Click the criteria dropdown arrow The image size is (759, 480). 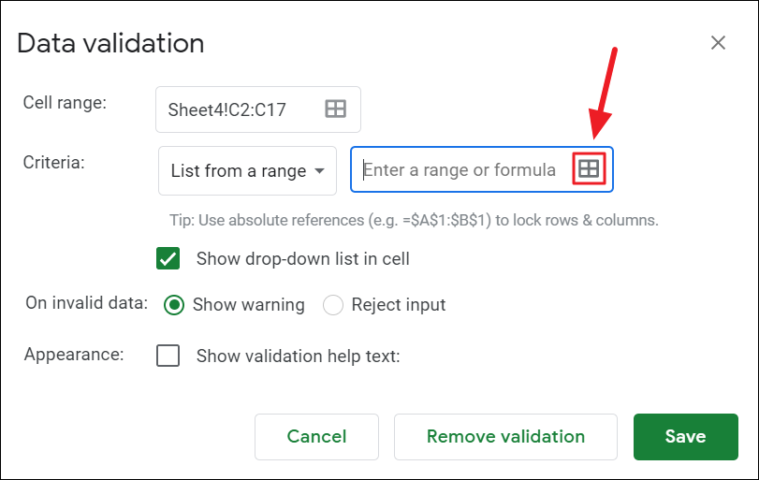[x=319, y=171]
